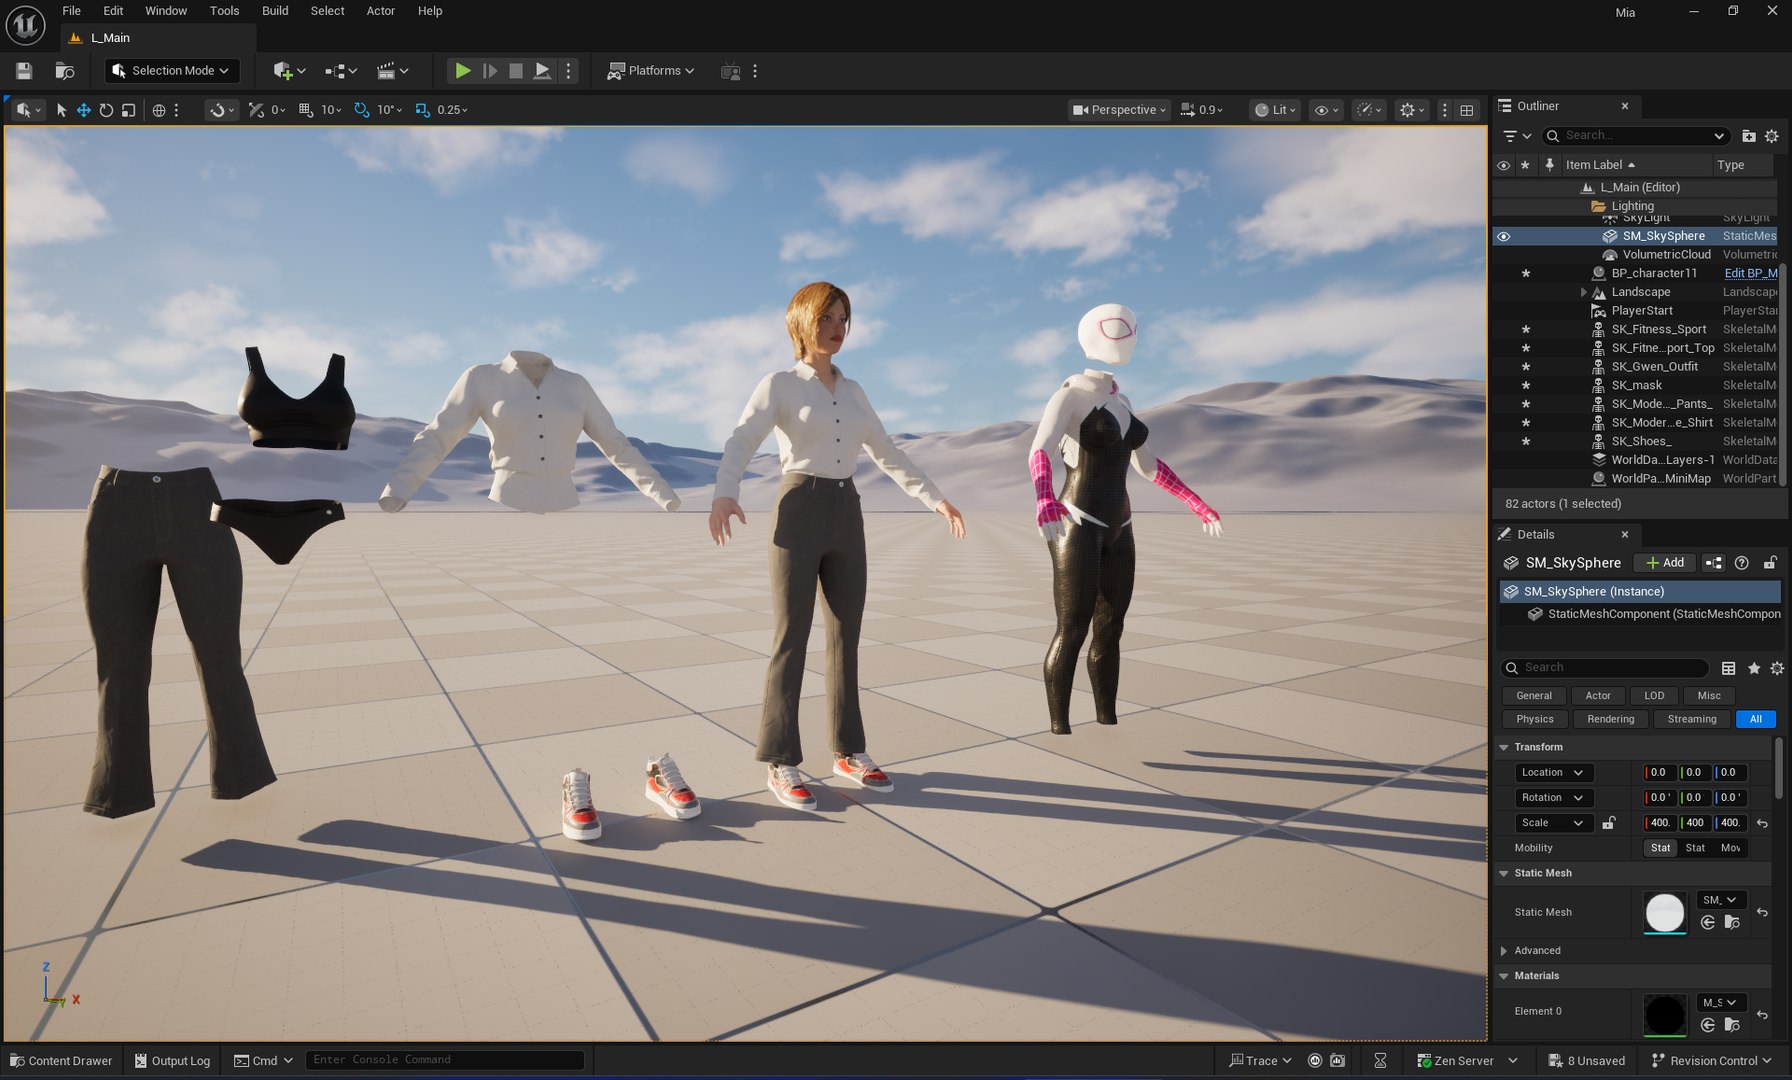This screenshot has height=1080, width=1792.
Task: Toggle grid snapping icon next to 10
Action: click(306, 110)
